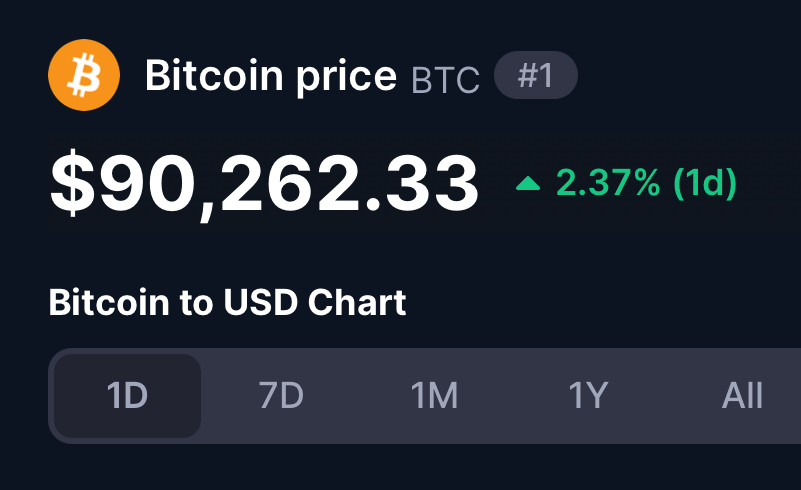Click the green upward triangle indicator
Viewport: 801px width, 490px height.
point(528,183)
